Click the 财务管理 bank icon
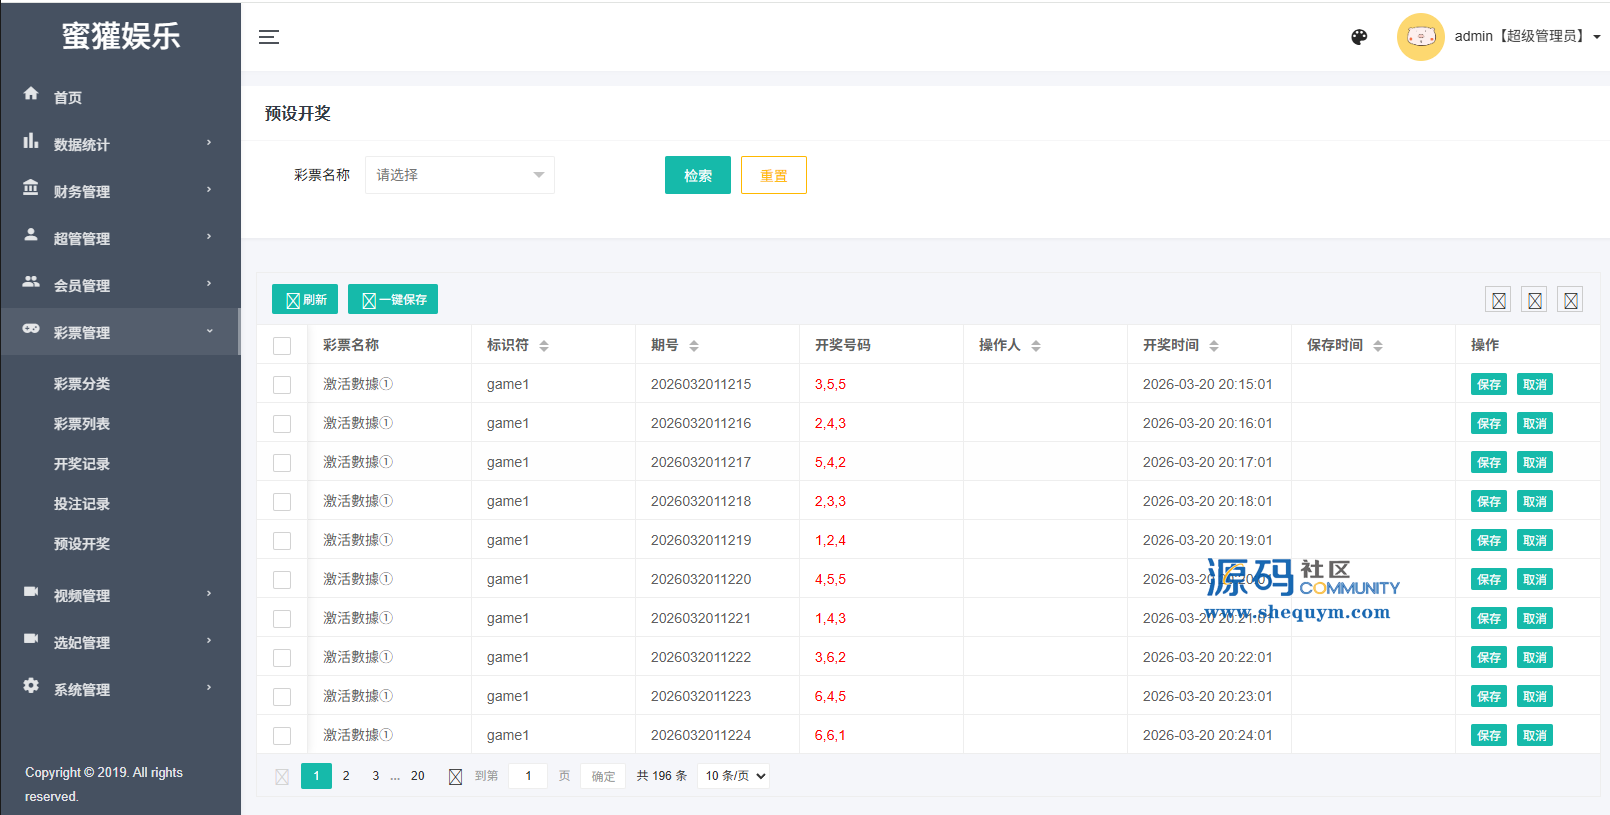The height and width of the screenshot is (815, 1610). click(x=31, y=188)
